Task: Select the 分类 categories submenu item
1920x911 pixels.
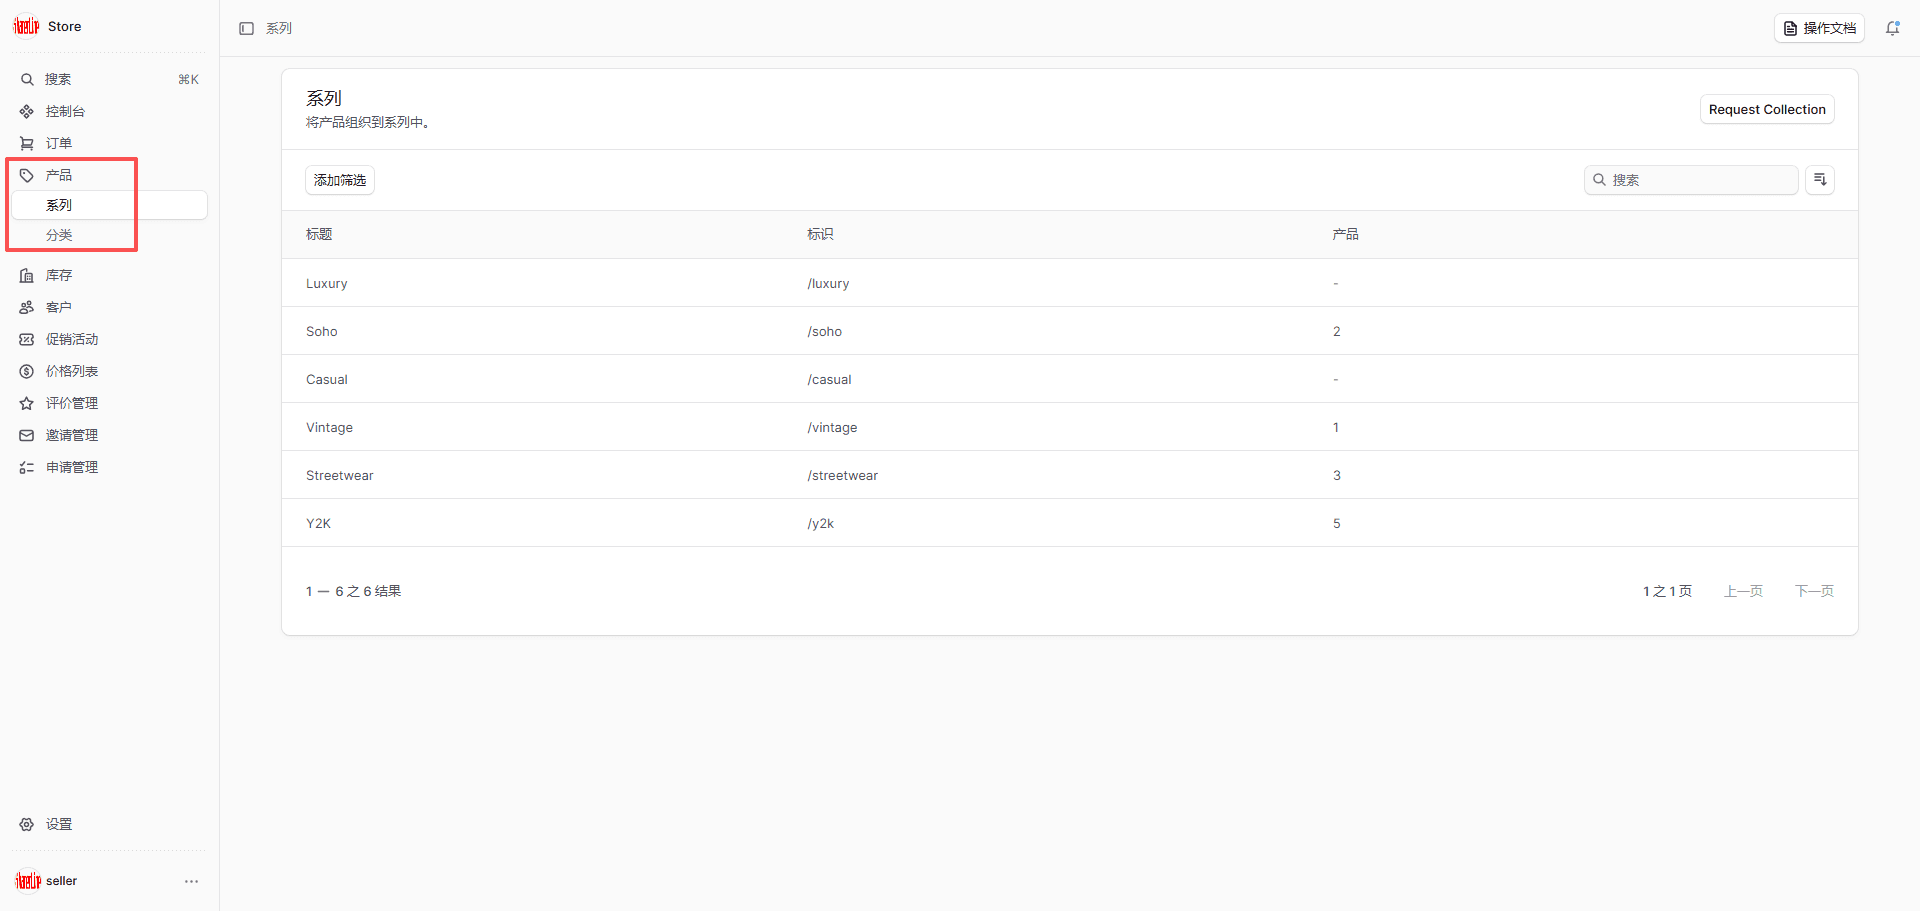Action: pos(59,236)
